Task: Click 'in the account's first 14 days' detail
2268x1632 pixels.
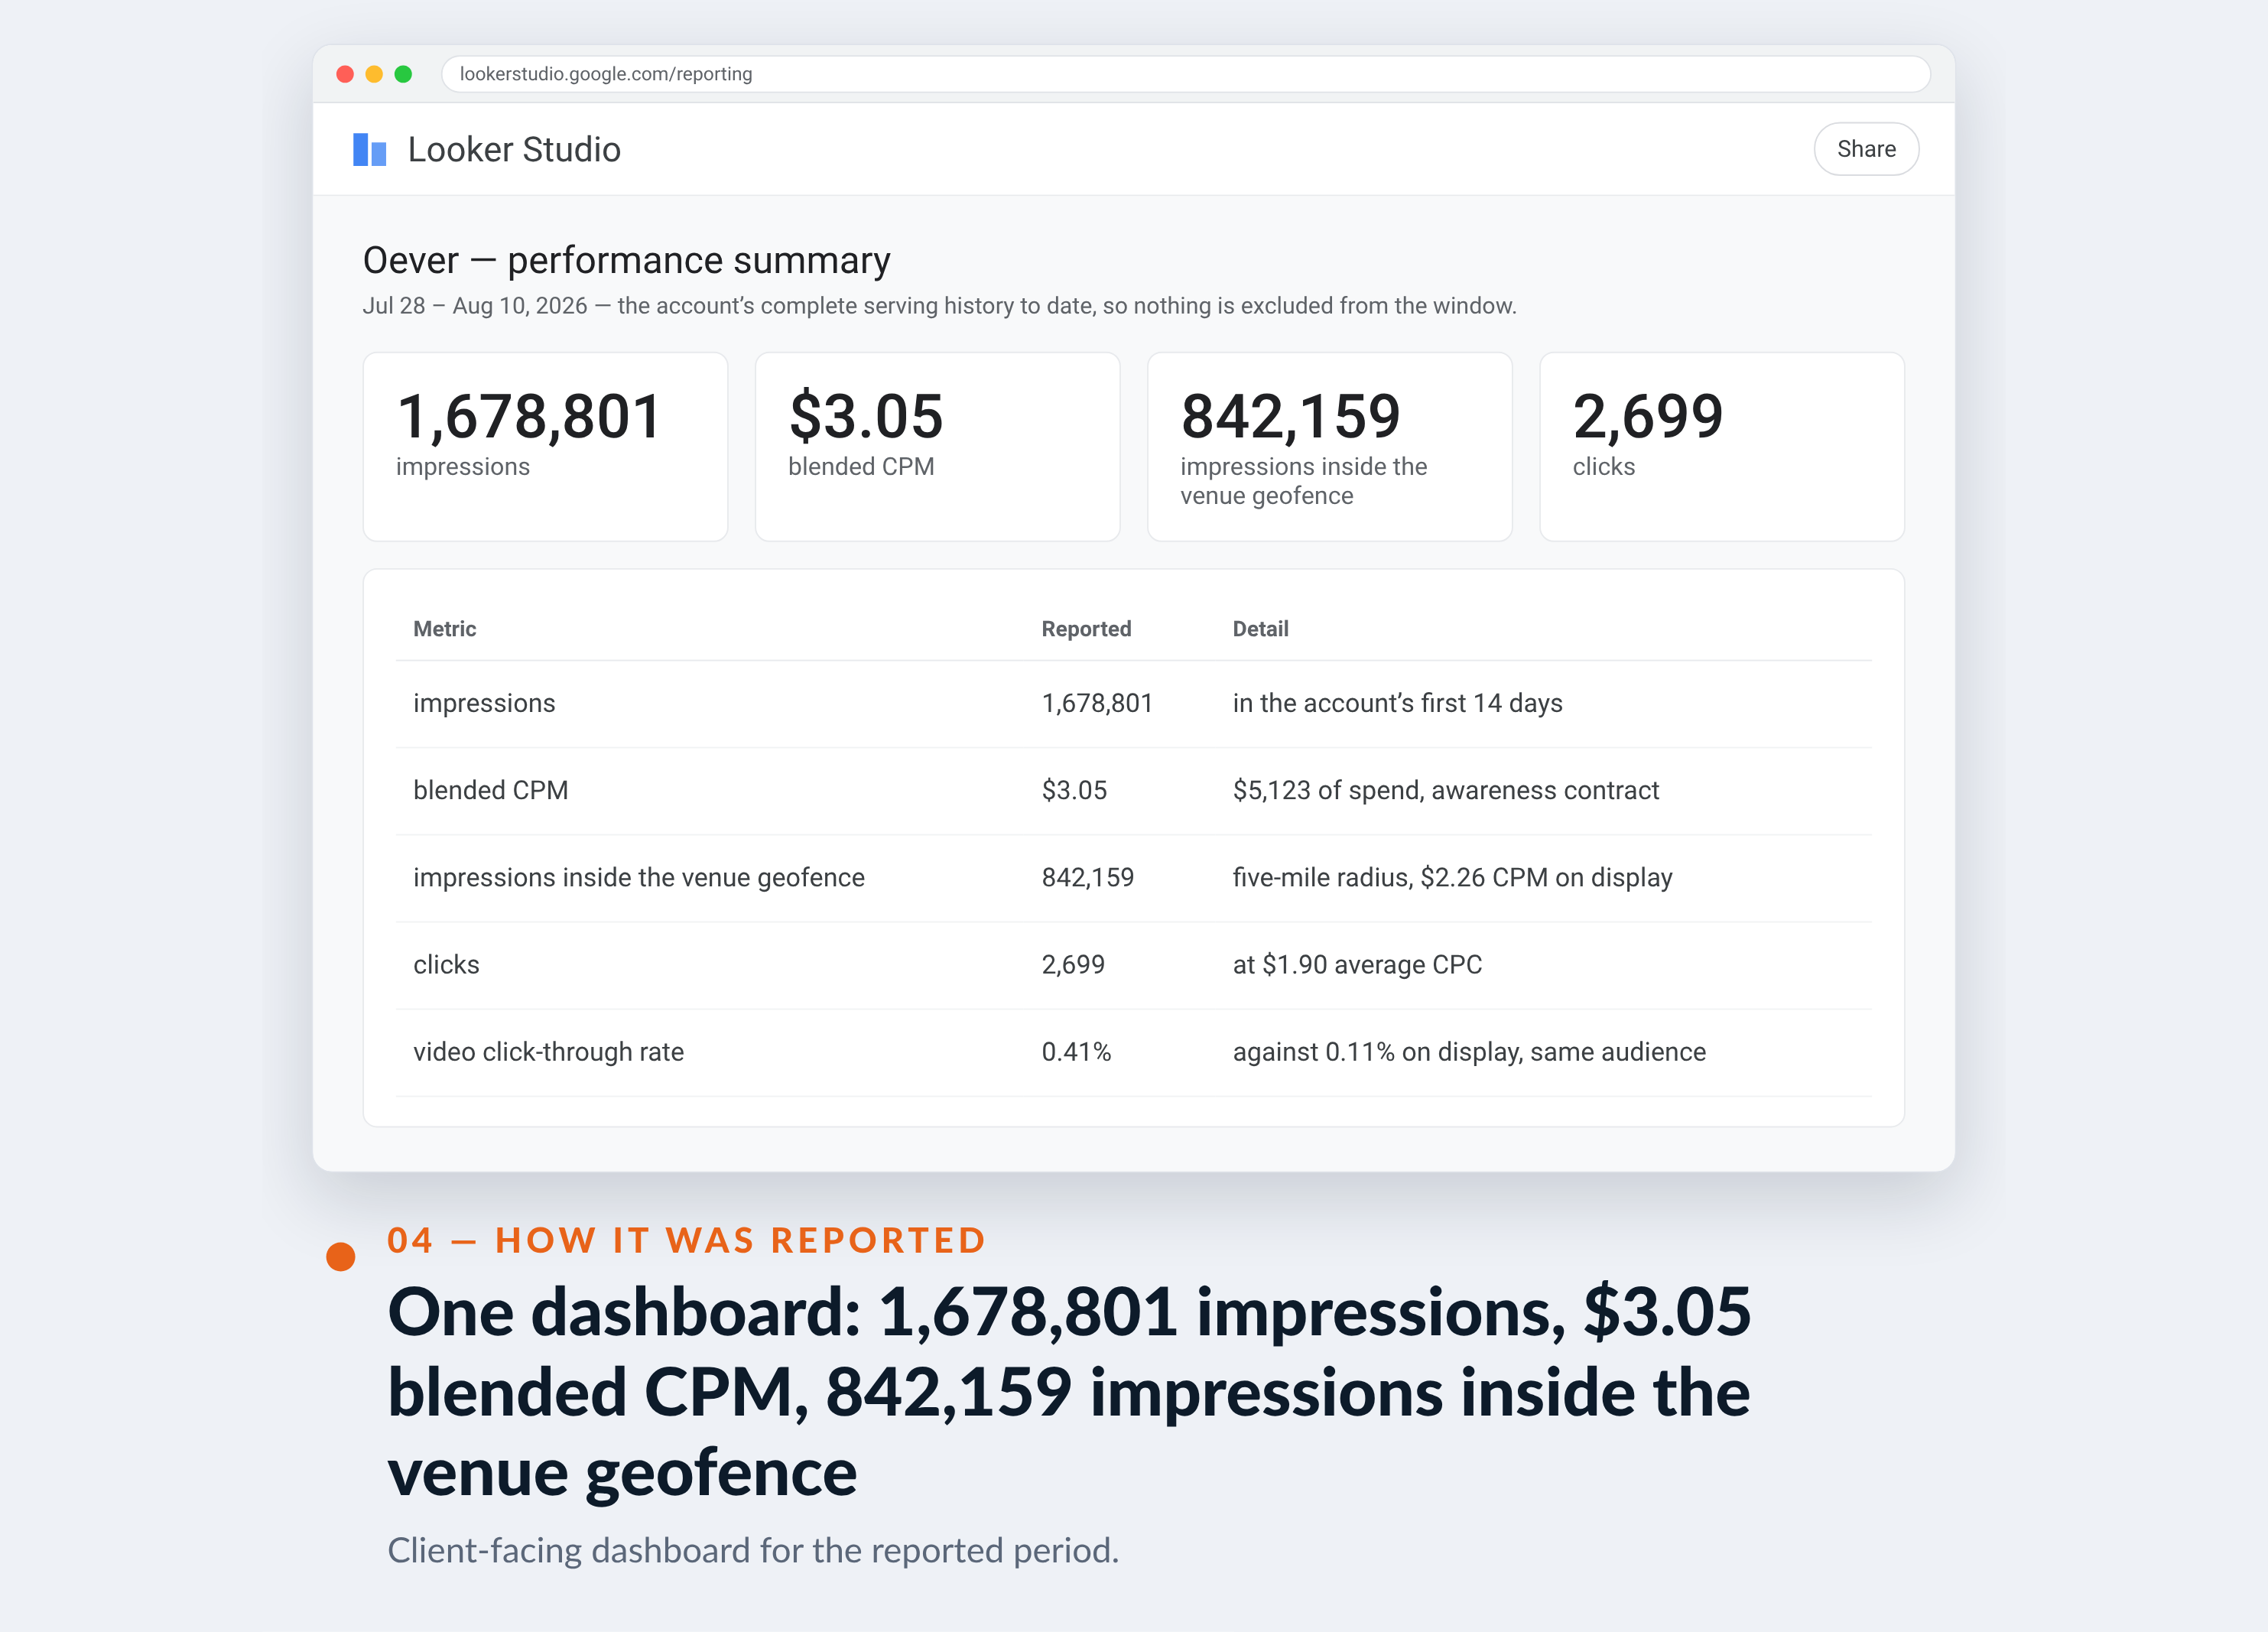Action: [1397, 703]
